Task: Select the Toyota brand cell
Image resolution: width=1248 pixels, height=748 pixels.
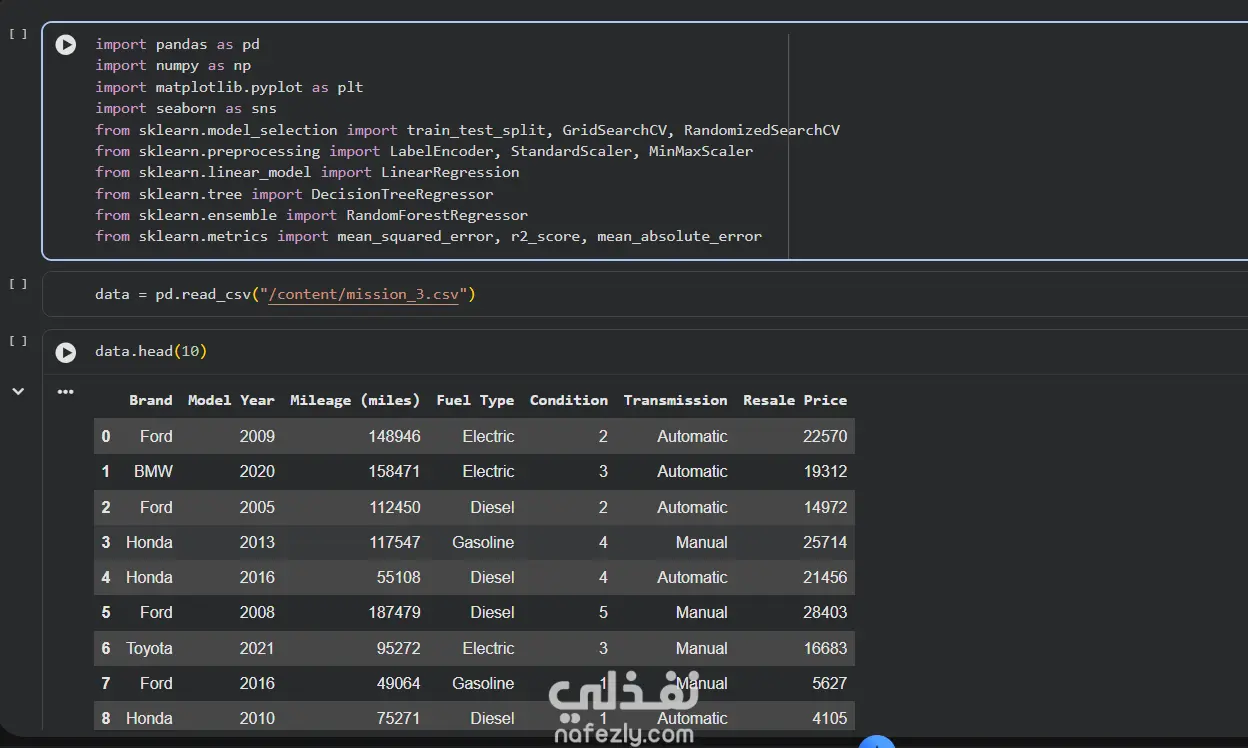Action: click(149, 648)
